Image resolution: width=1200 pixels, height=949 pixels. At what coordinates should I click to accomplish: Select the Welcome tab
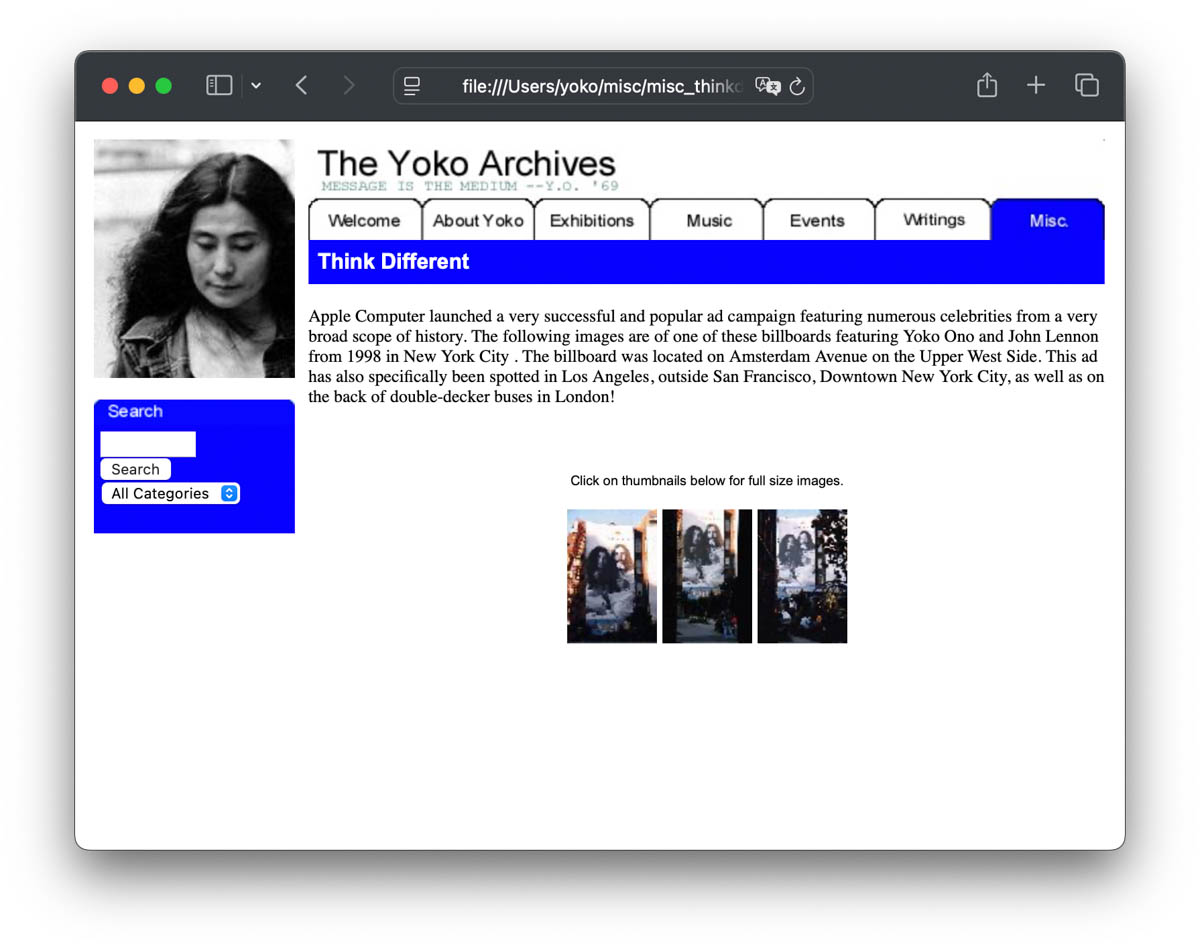(x=365, y=220)
